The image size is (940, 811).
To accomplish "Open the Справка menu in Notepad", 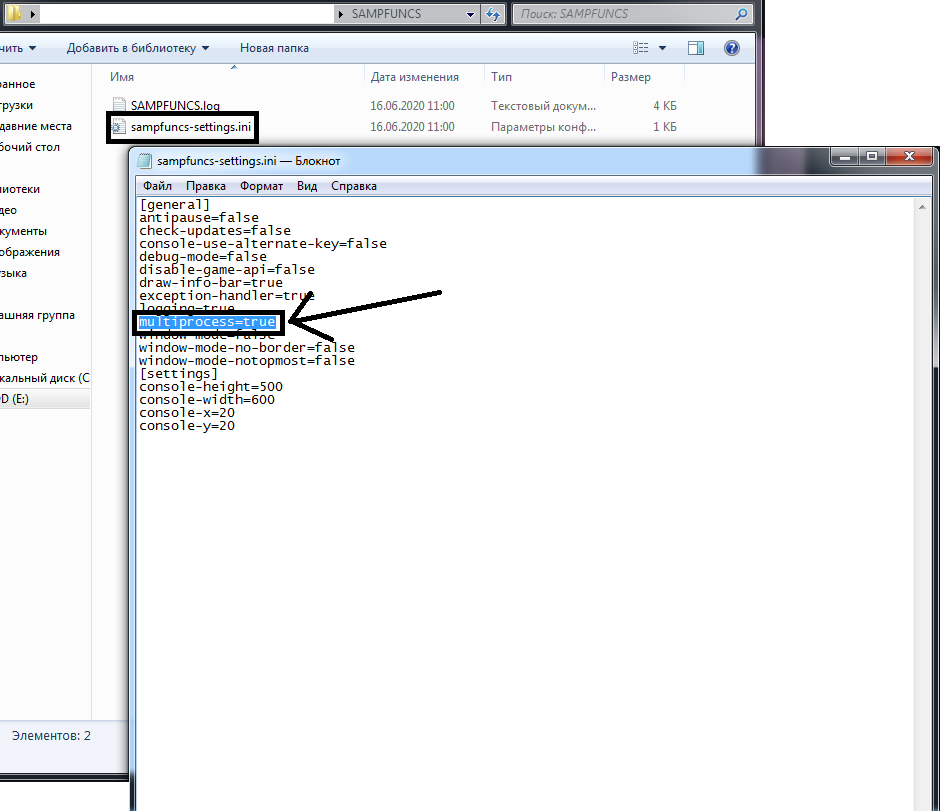I will [353, 186].
